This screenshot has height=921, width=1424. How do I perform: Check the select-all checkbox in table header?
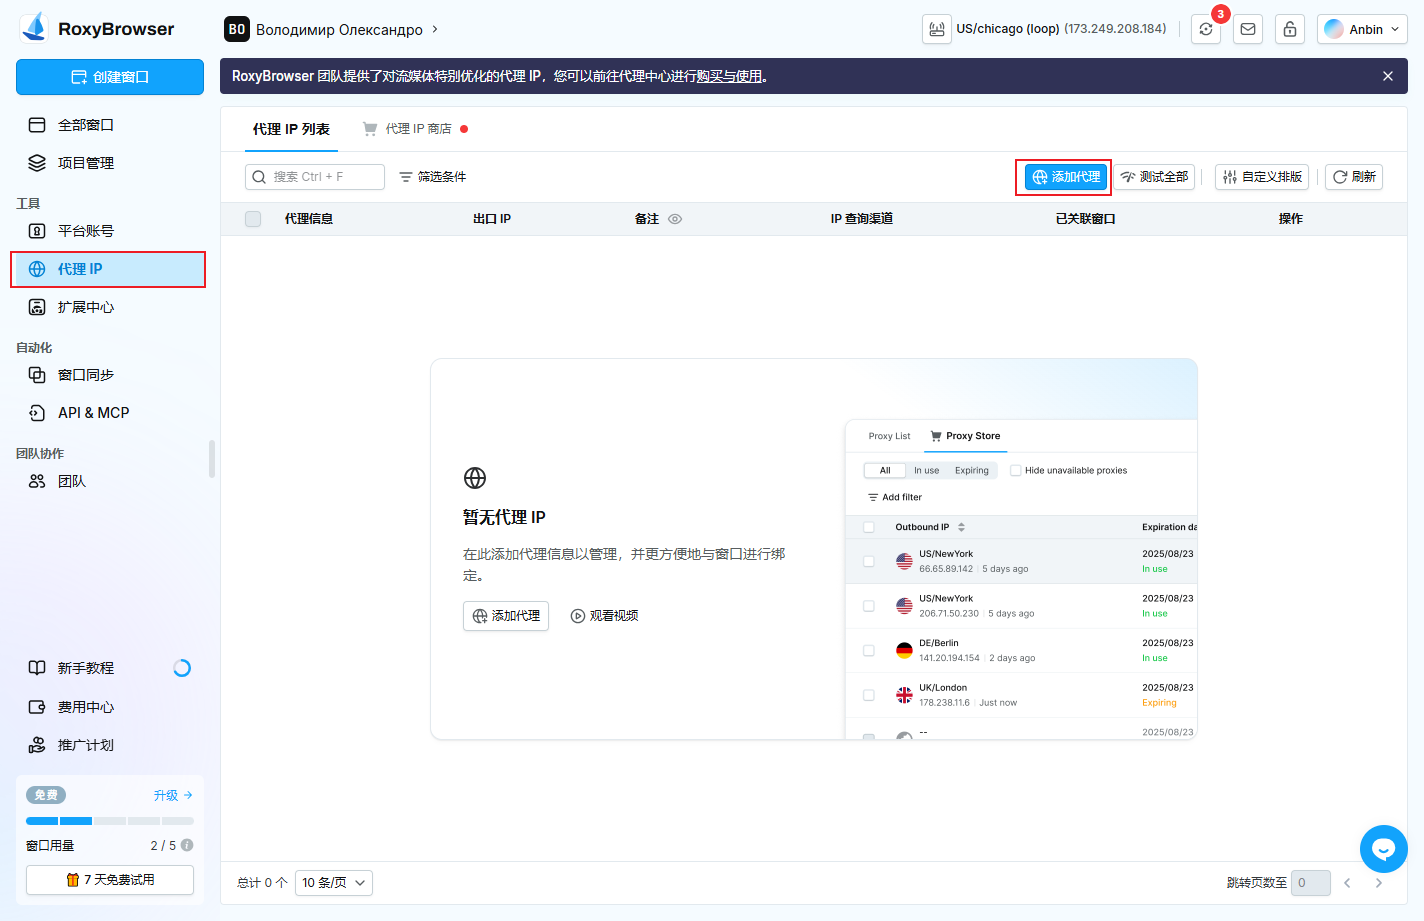(253, 219)
